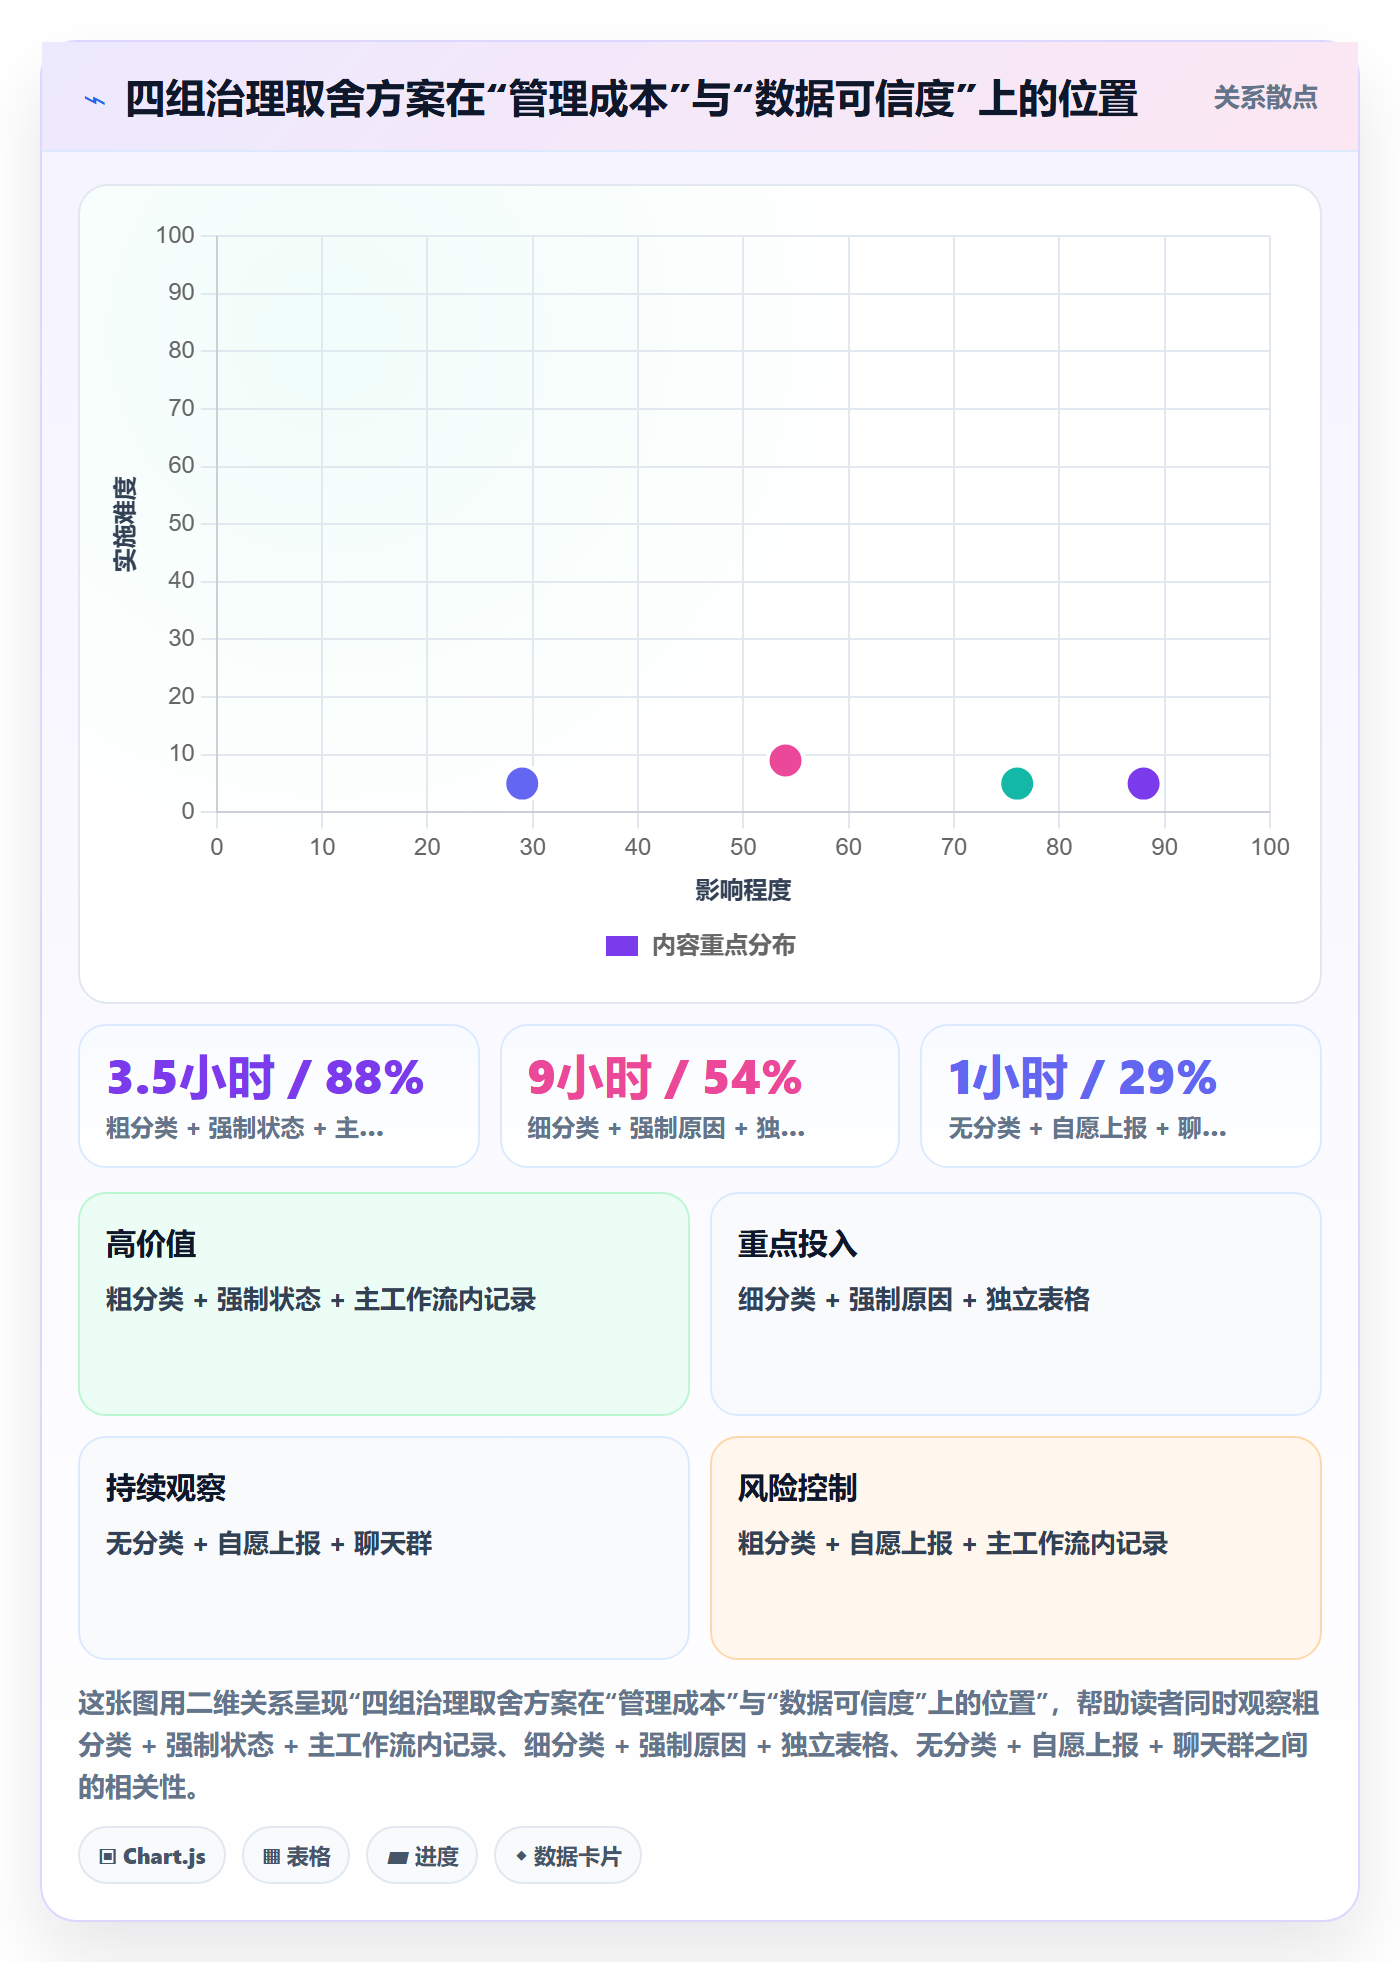Screen dimensions: 1400x1962
Task: Click the Chart.js tag chip
Action: [x=152, y=1856]
